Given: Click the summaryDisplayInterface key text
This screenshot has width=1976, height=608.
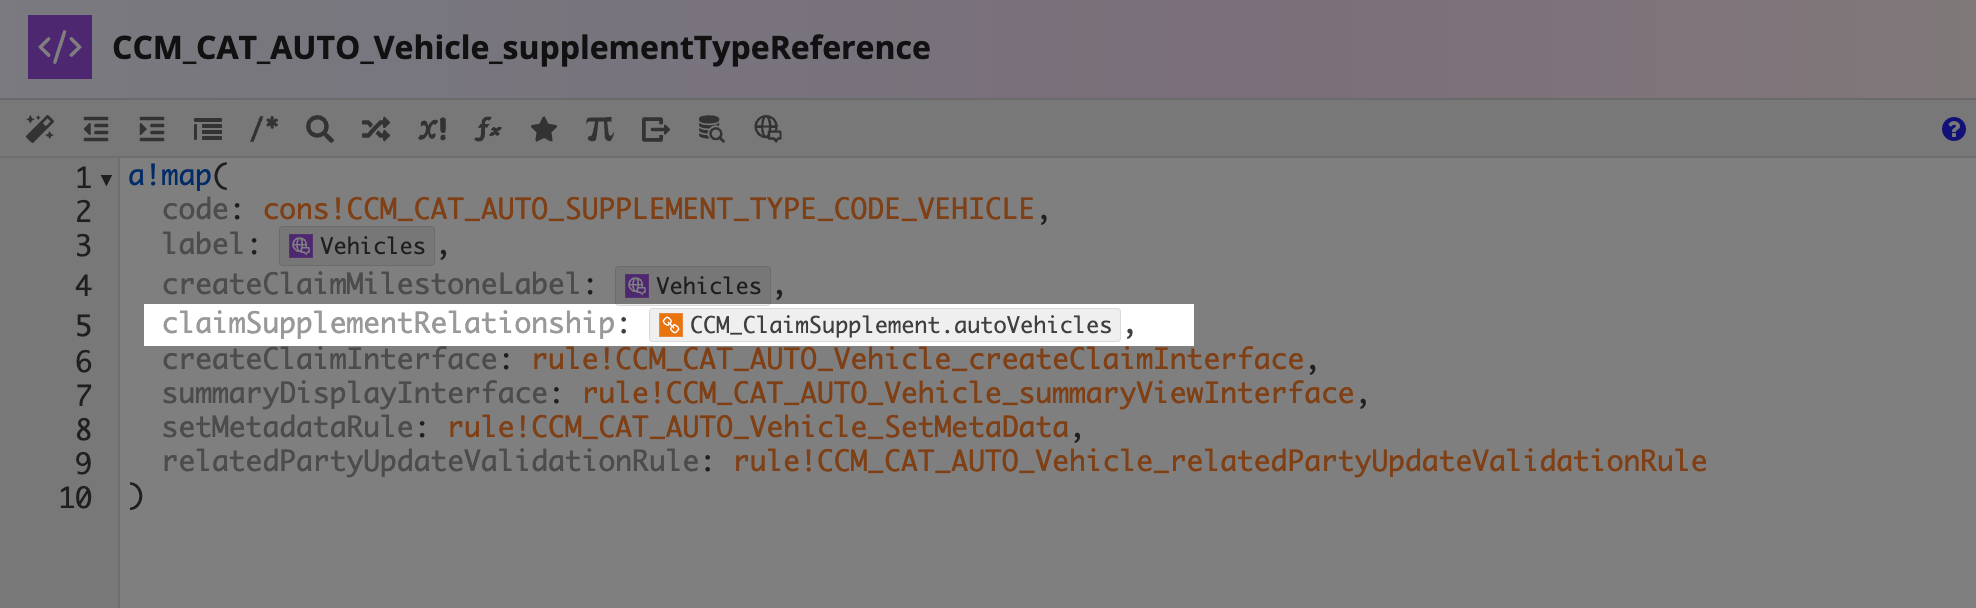Looking at the screenshot, I should tap(355, 393).
